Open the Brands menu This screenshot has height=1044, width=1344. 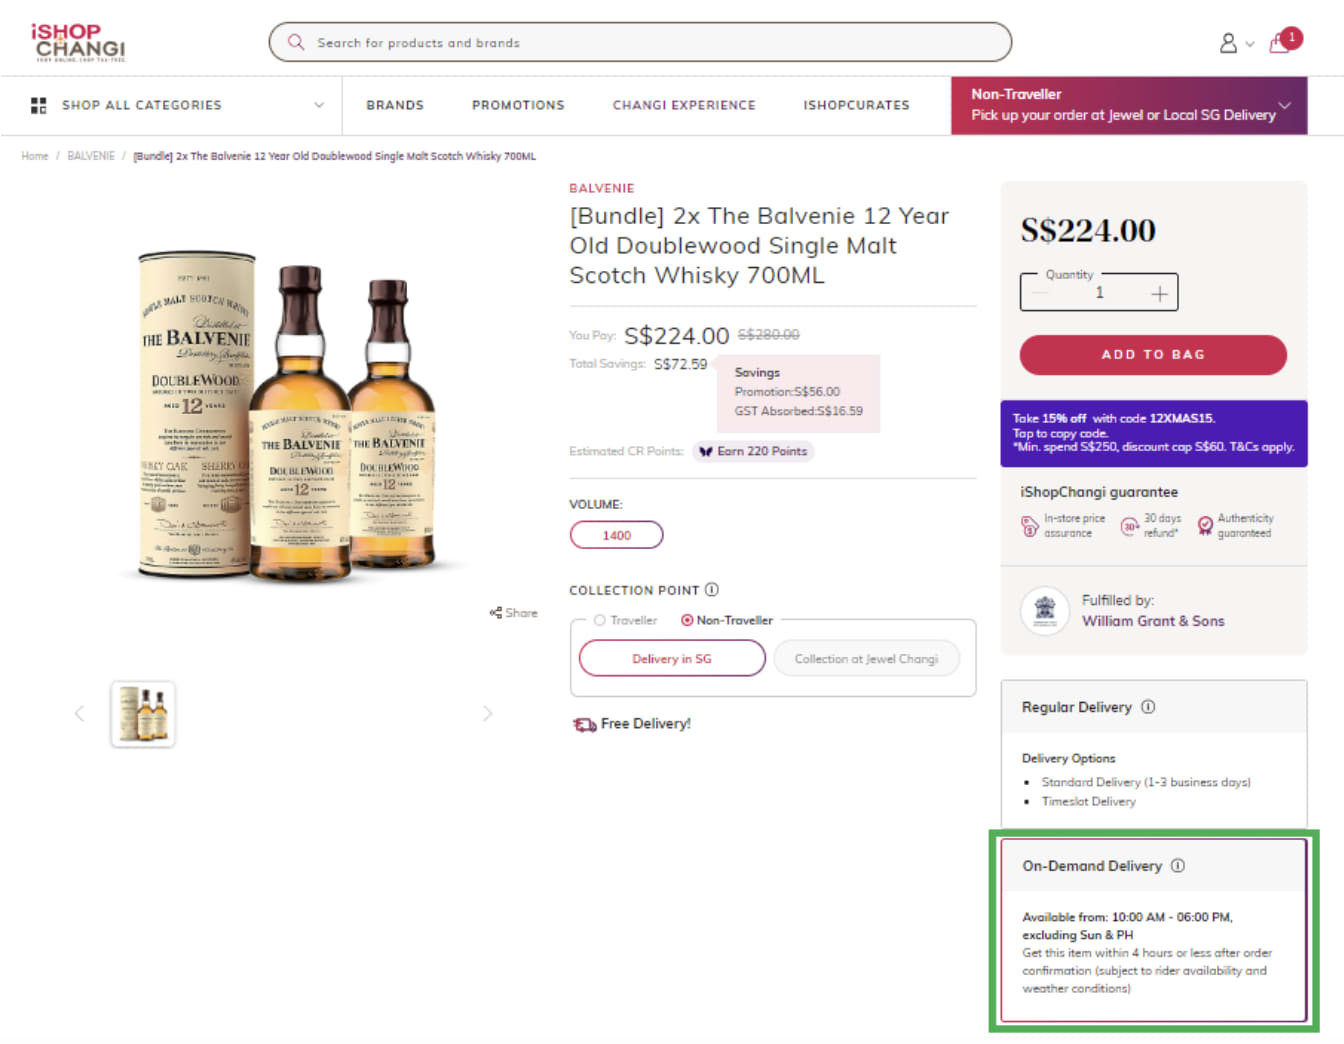(x=395, y=105)
